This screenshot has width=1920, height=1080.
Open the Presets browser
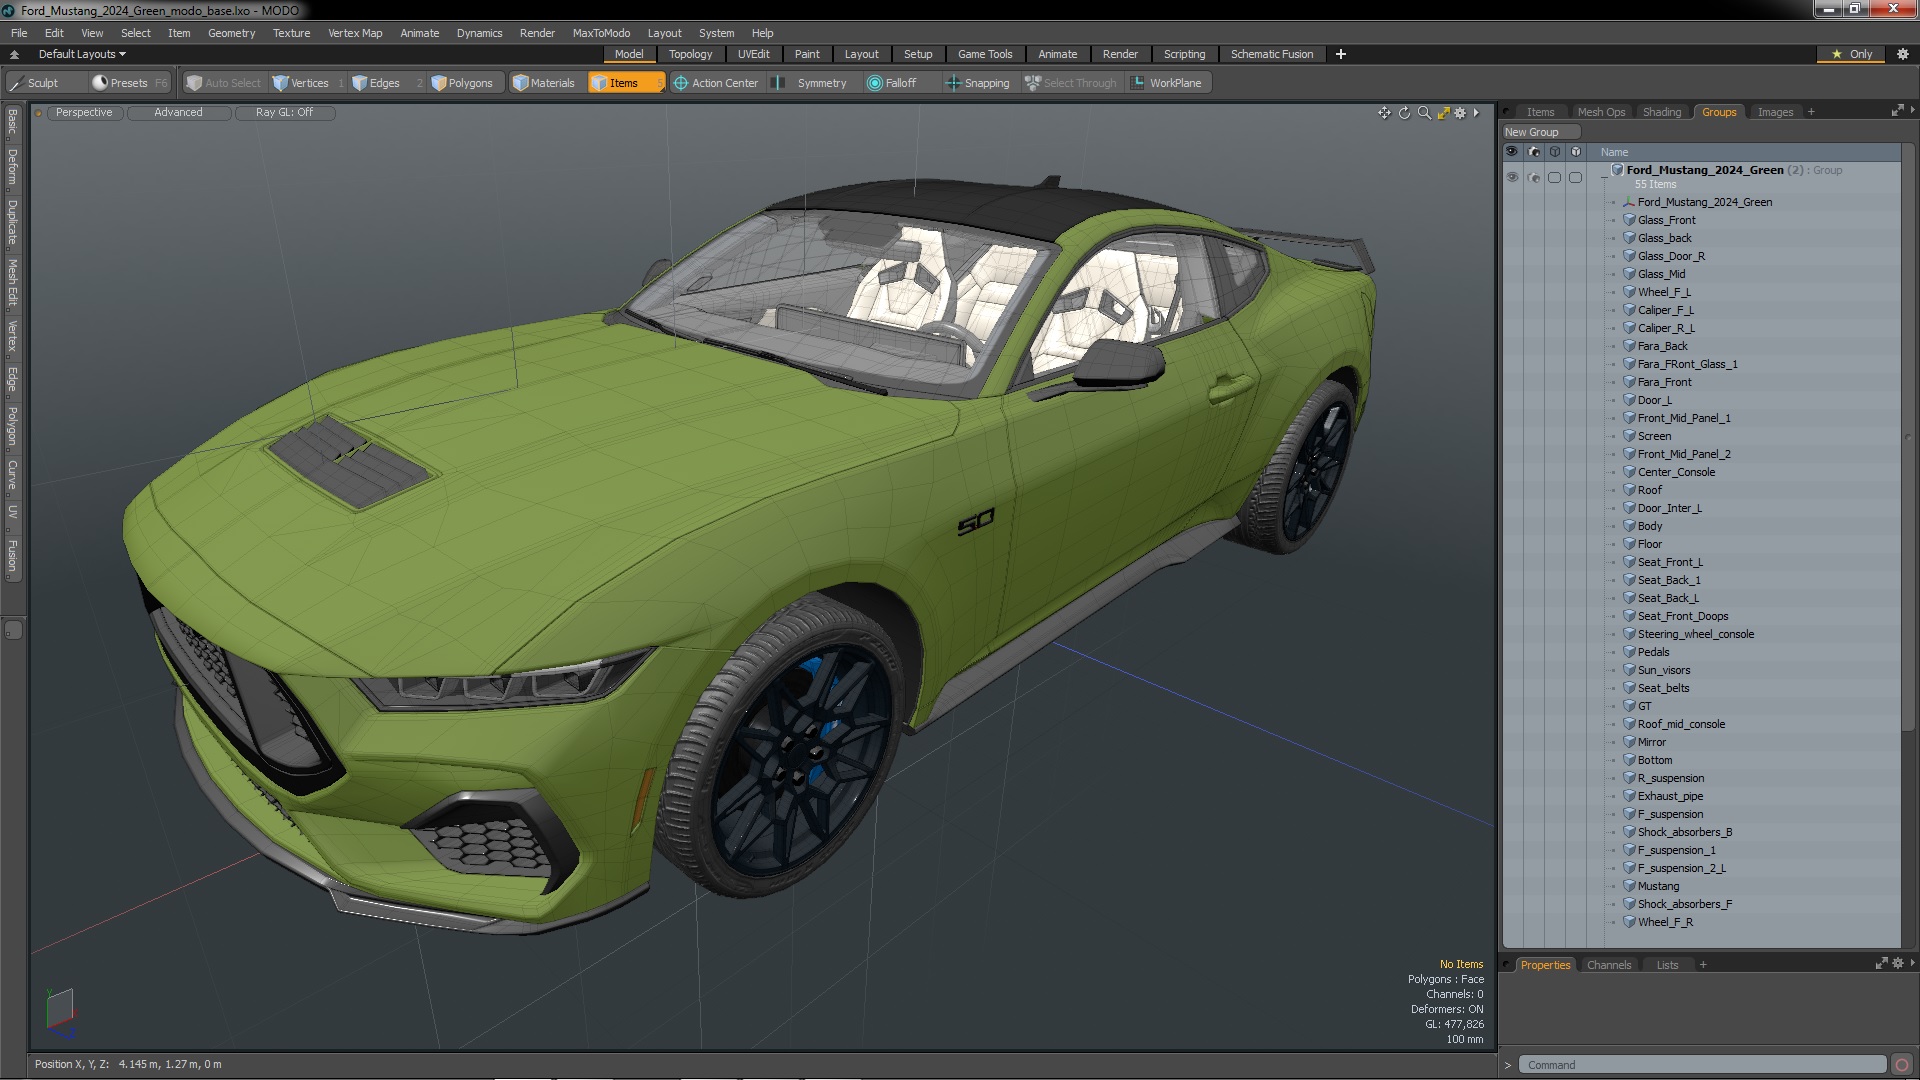(129, 83)
